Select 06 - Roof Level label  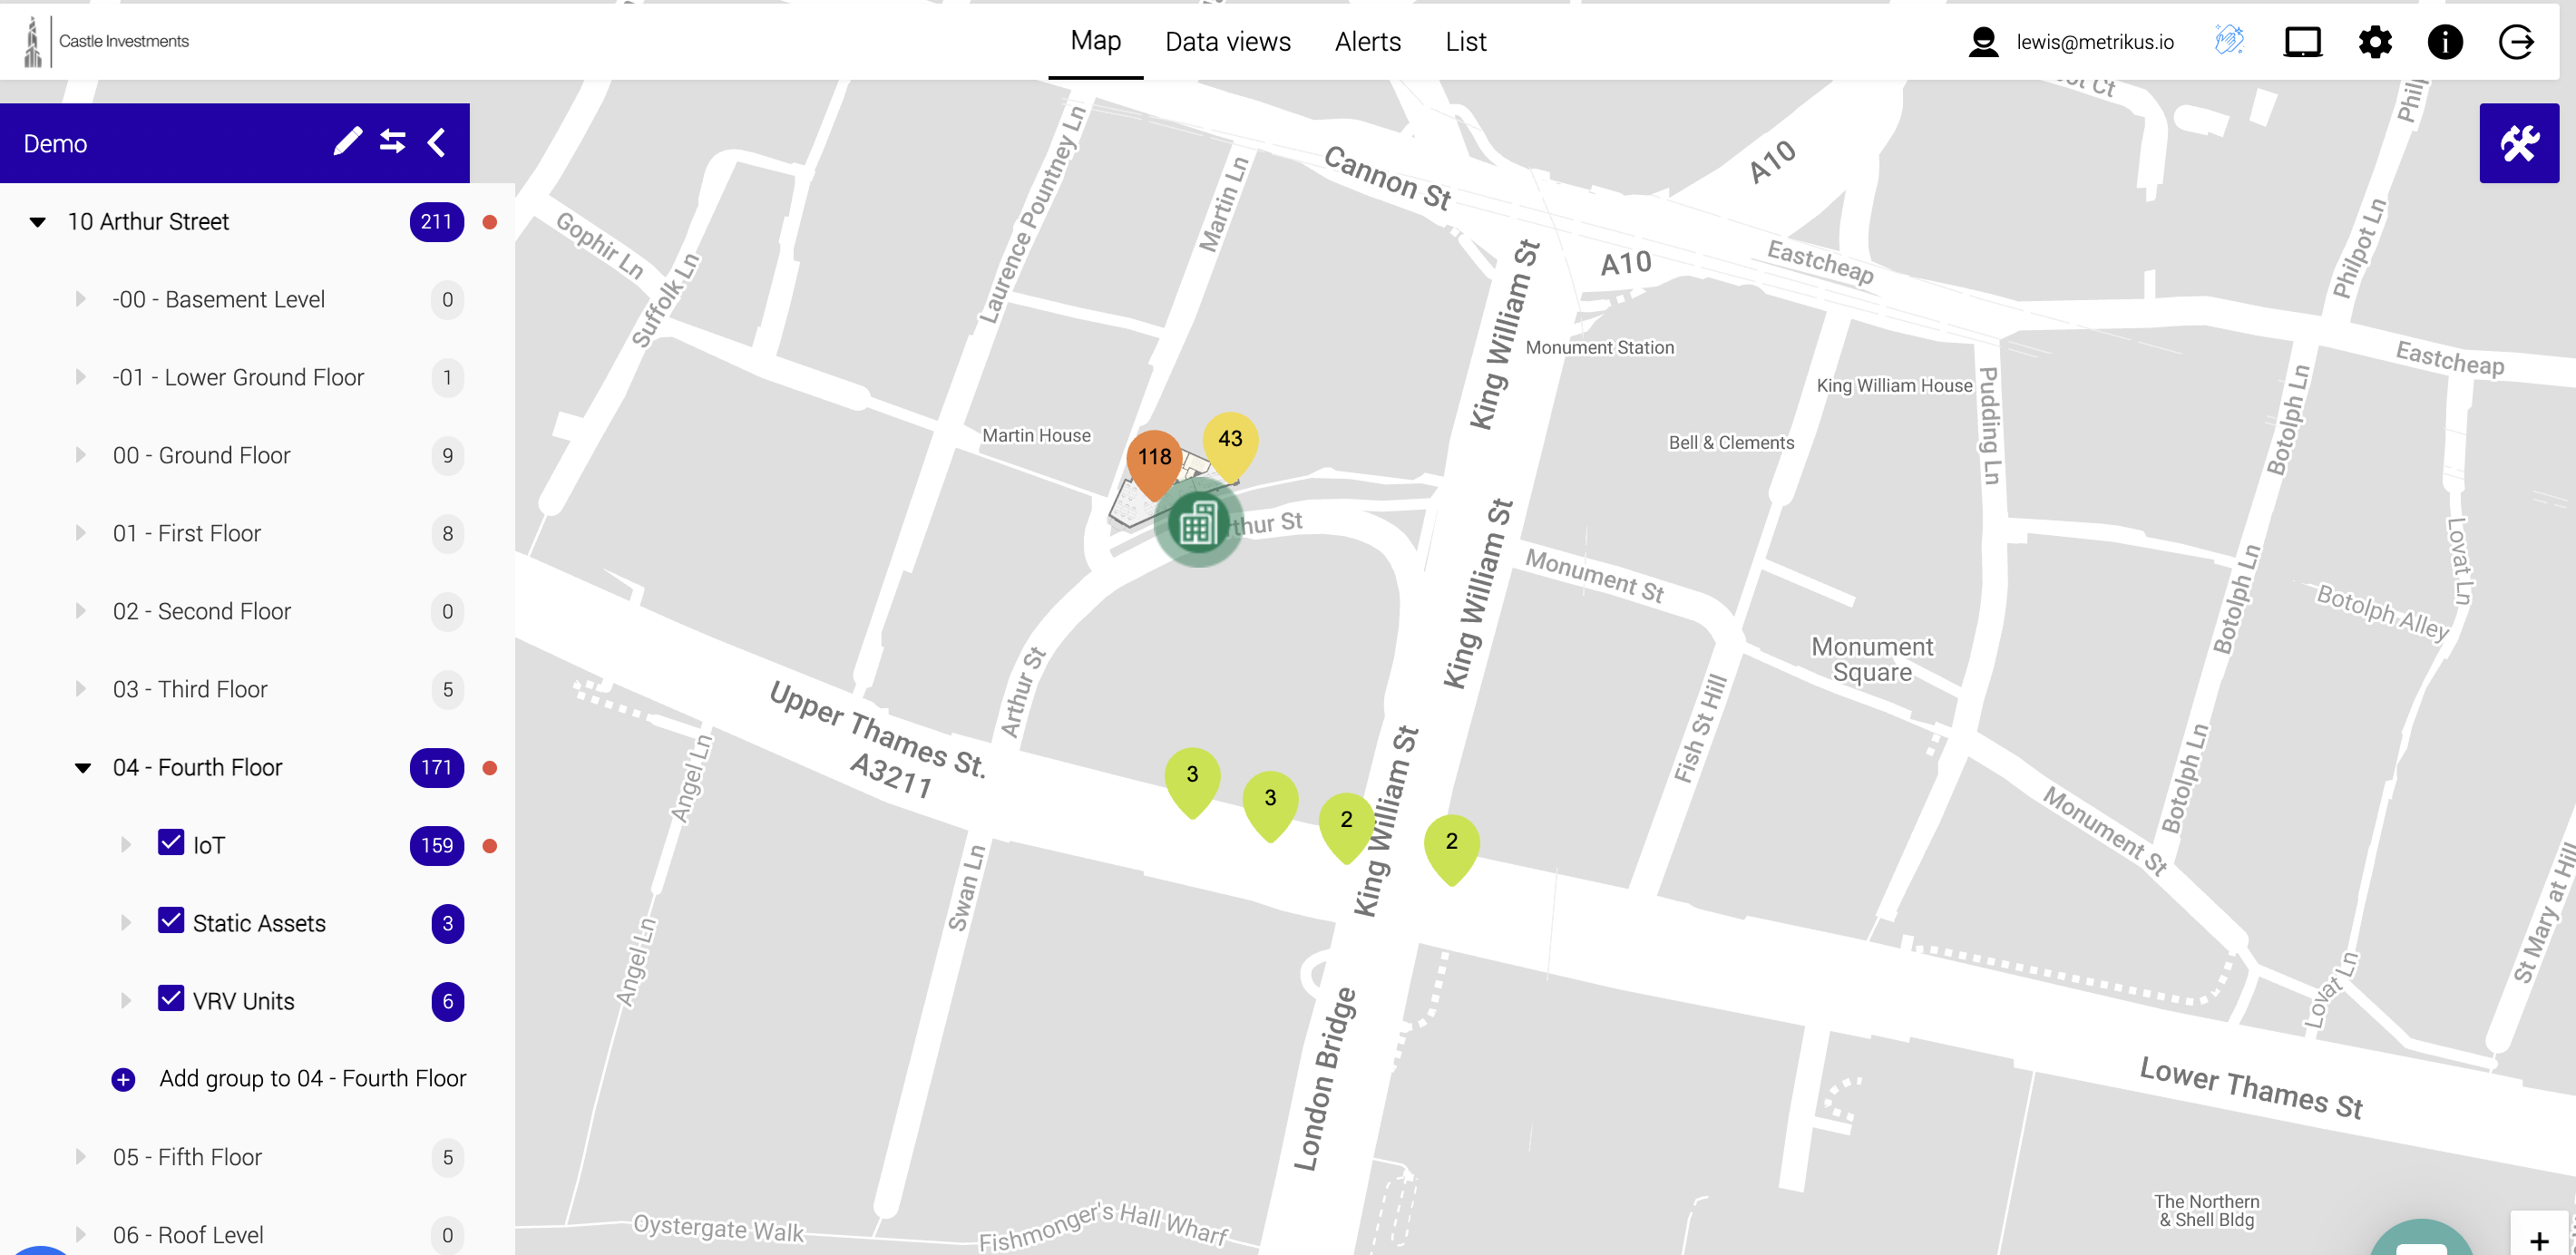tap(188, 1236)
